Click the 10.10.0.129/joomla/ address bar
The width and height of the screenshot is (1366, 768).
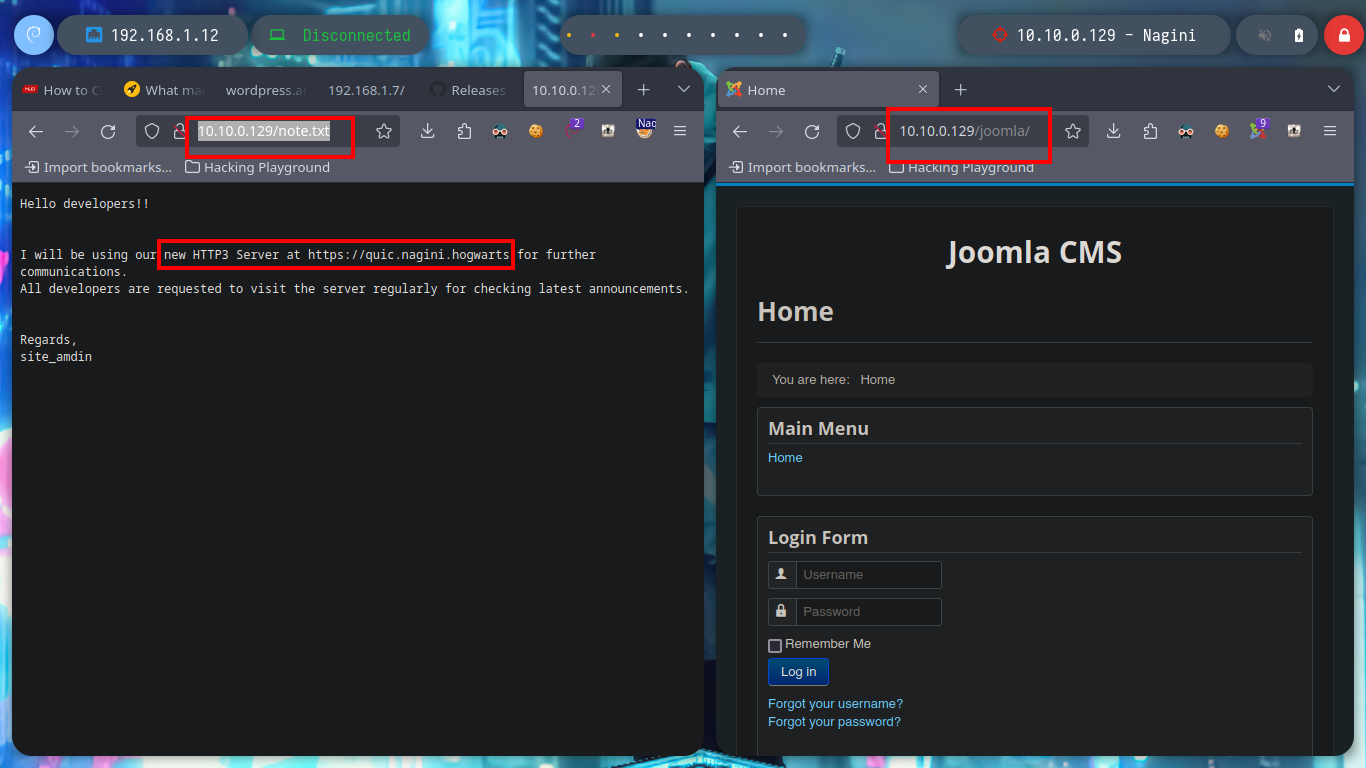point(965,131)
